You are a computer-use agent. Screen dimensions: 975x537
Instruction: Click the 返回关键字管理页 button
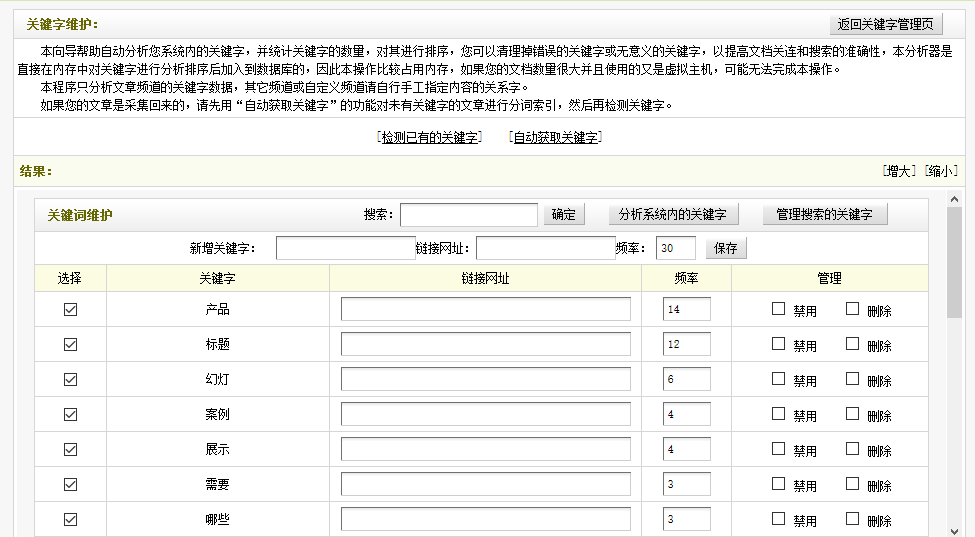886,25
